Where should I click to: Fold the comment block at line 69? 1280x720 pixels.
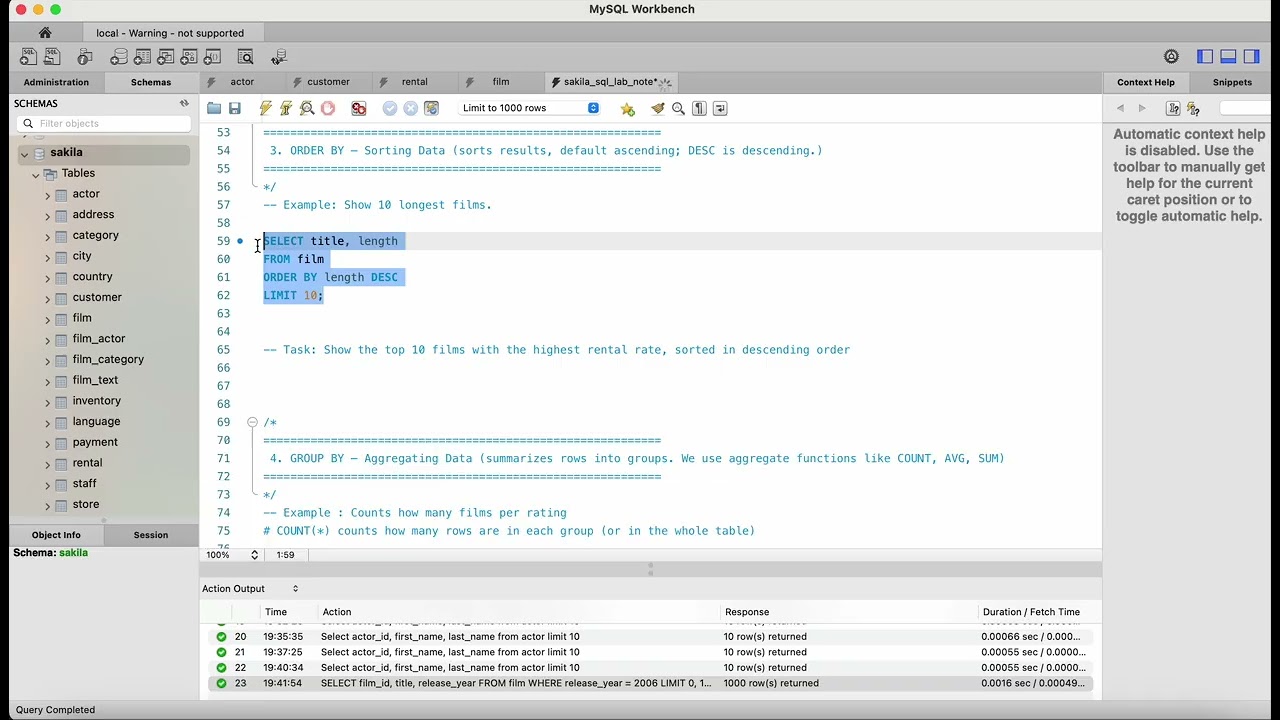pyautogui.click(x=253, y=422)
